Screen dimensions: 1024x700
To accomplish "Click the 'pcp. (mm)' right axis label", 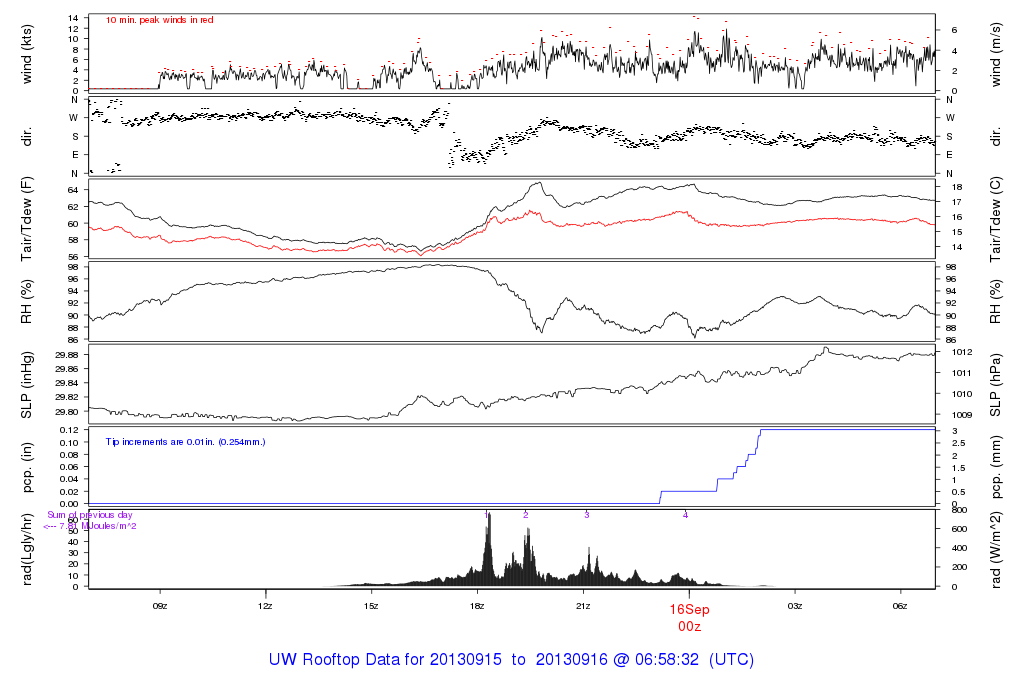I will tap(995, 468).
